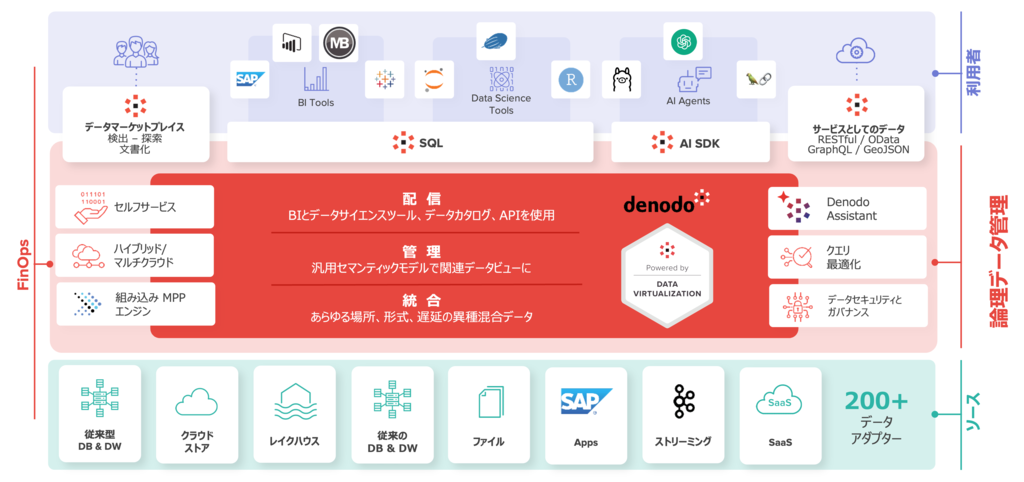Click the Tableau icon
This screenshot has height=482, width=1024.
(x=385, y=80)
